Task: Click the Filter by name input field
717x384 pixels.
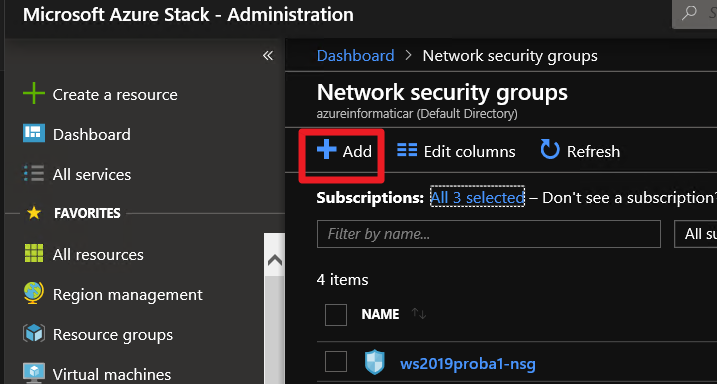Action: [488, 234]
